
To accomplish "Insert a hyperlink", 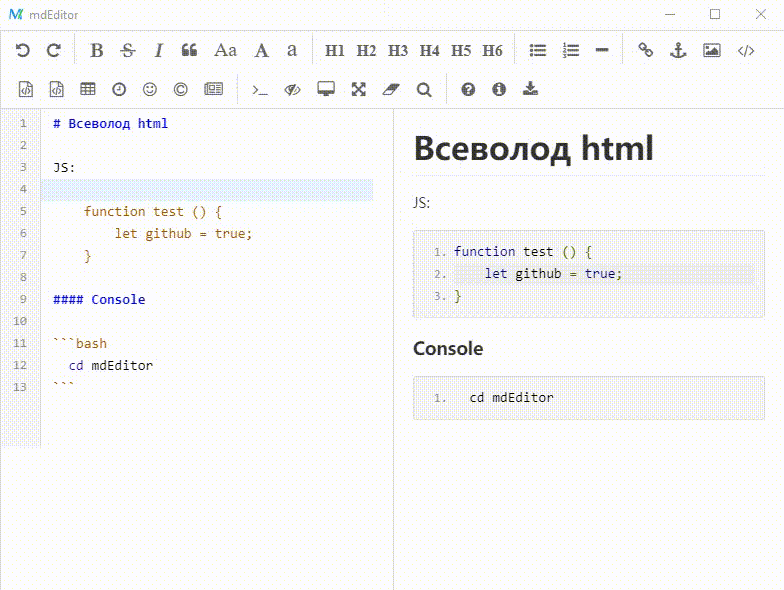I will [646, 50].
